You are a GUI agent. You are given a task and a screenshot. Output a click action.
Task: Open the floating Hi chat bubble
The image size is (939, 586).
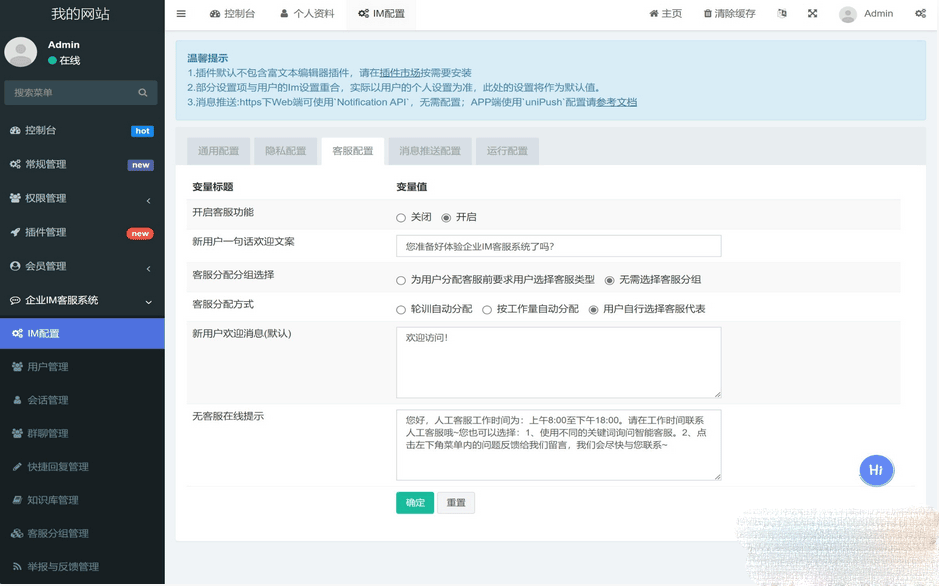[876, 470]
